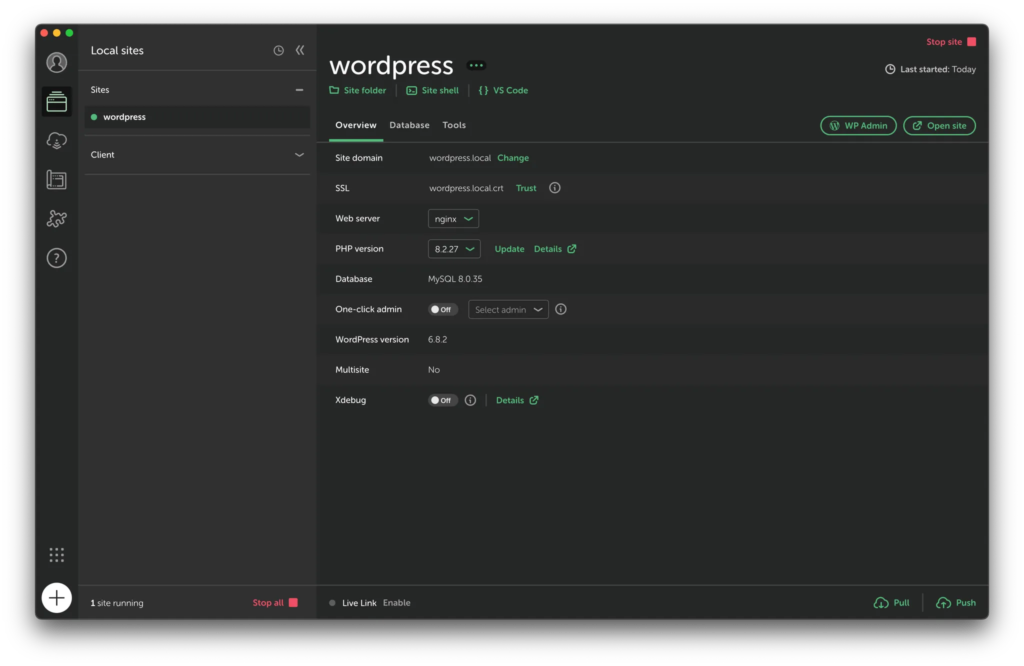The width and height of the screenshot is (1024, 666).
Task: Click the Stop all red square icon
Action: pyautogui.click(x=293, y=603)
